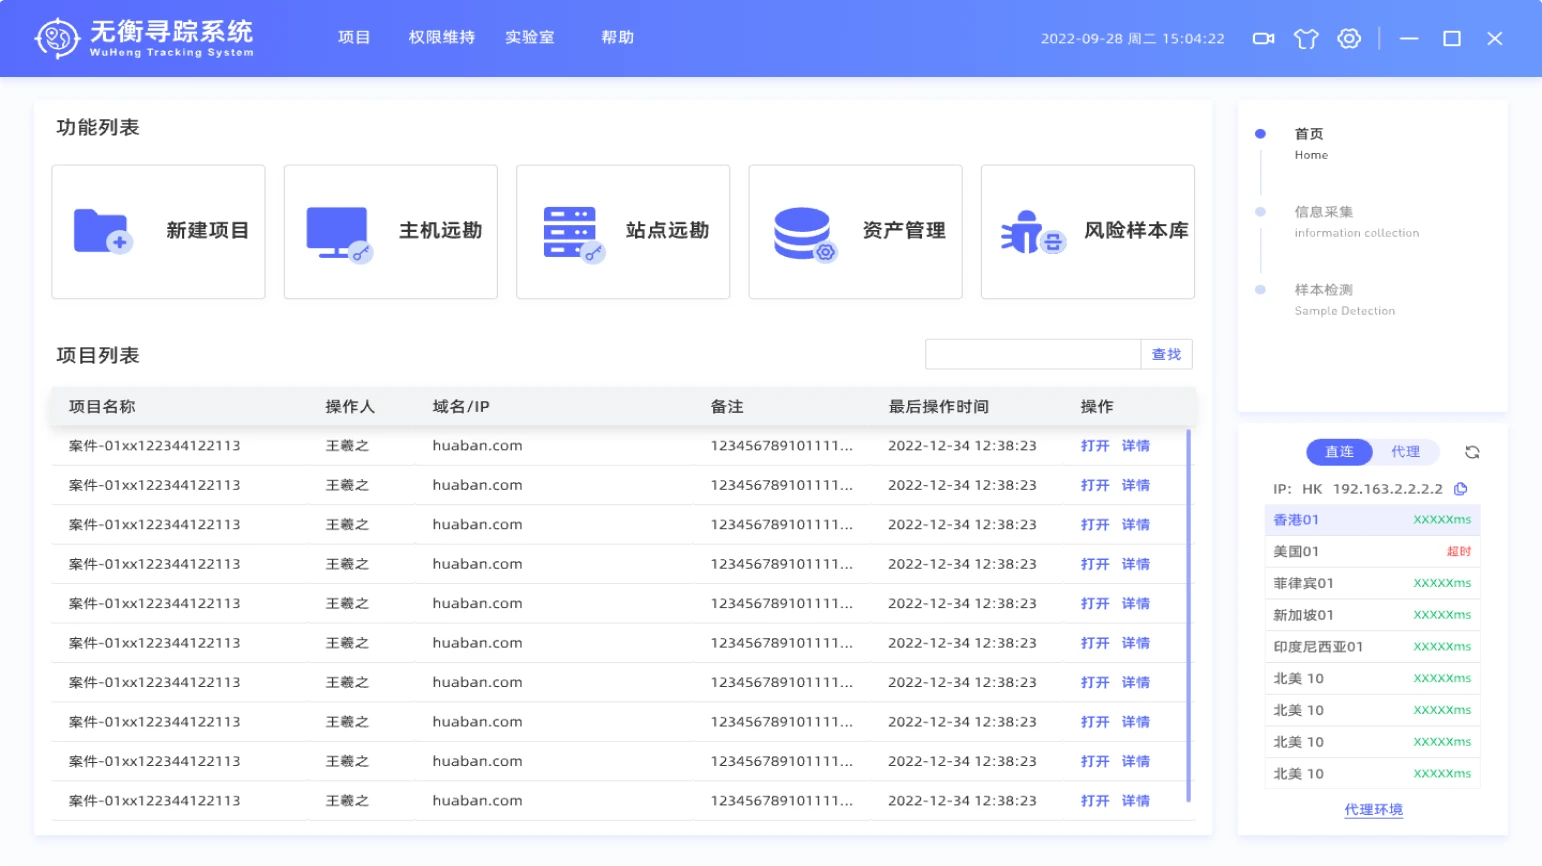Select the 菲律宾01 proxy node
Screen dimensions: 1542x866
point(1372,583)
